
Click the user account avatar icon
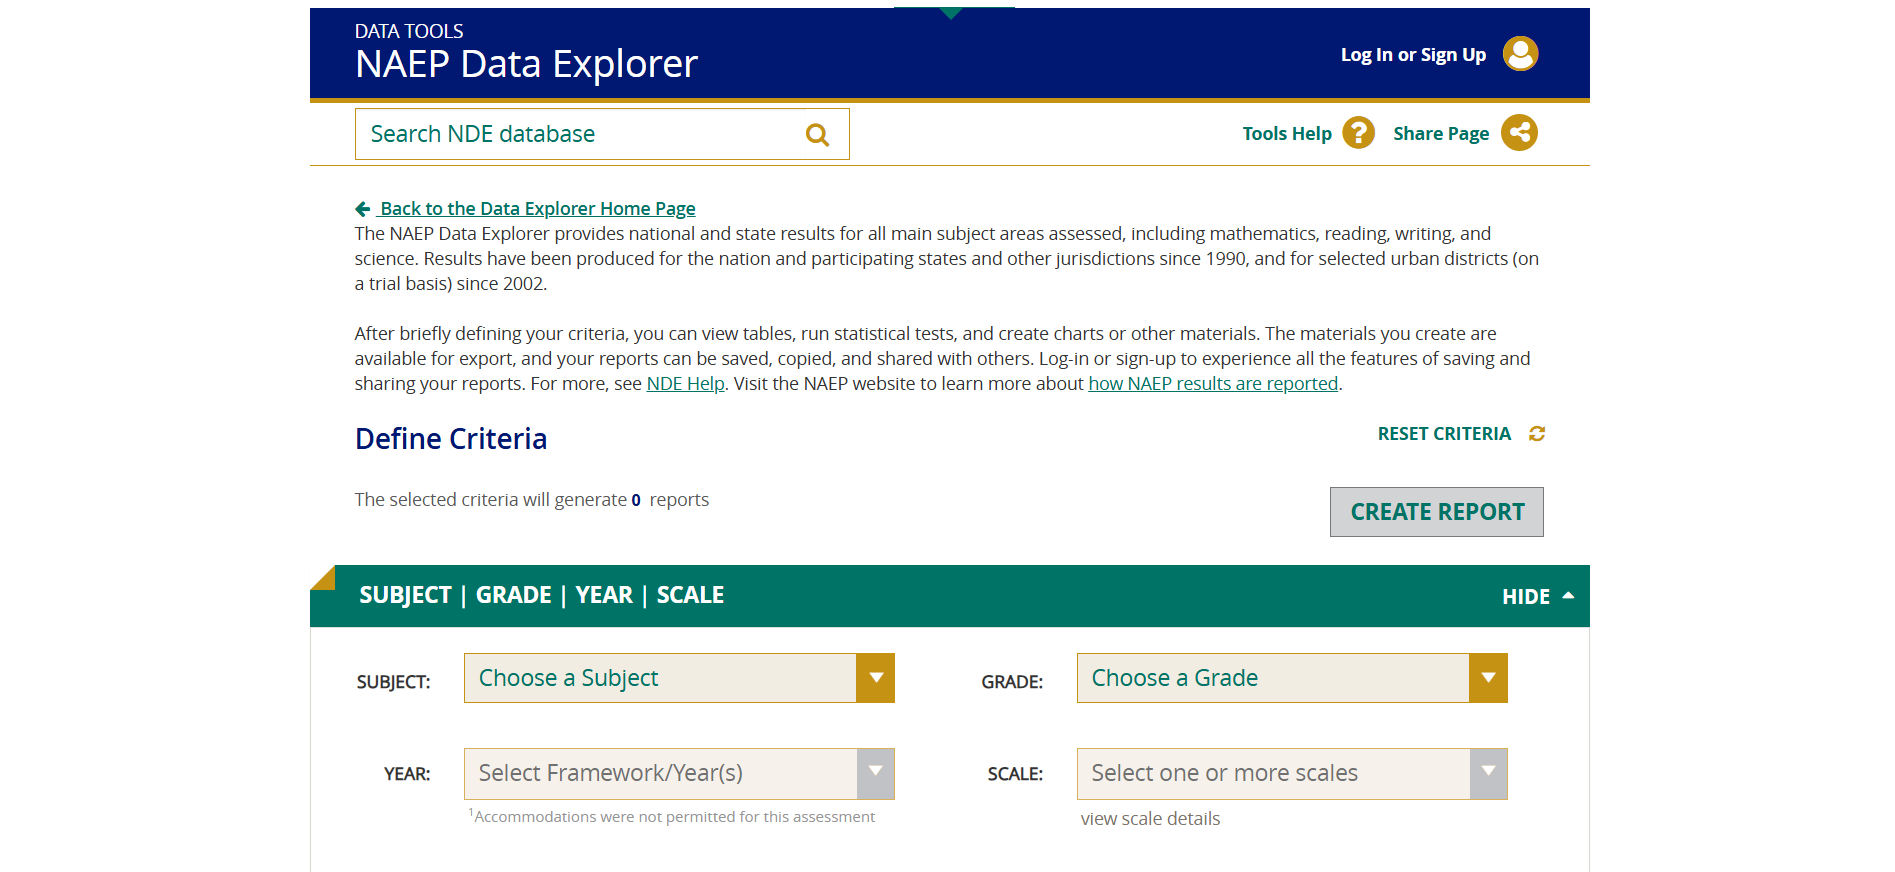[1520, 54]
